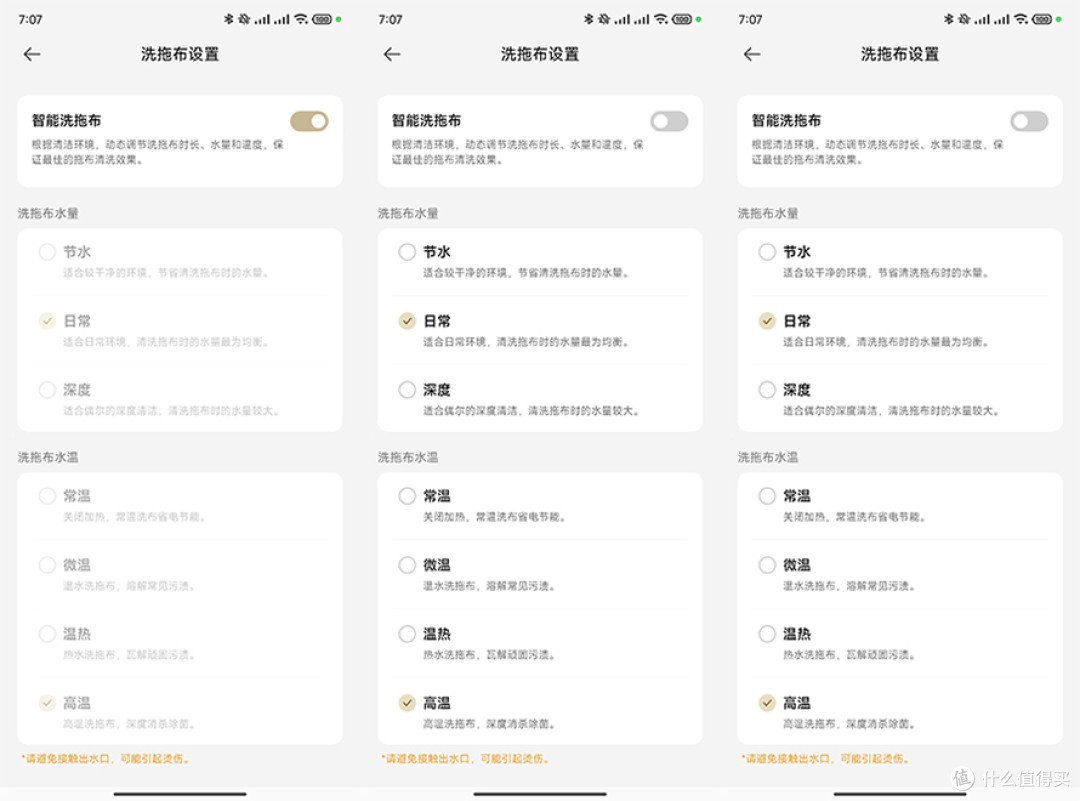Tap the battery indicator in right panel
Screen dimensions: 1080x801
click(x=1043, y=19)
